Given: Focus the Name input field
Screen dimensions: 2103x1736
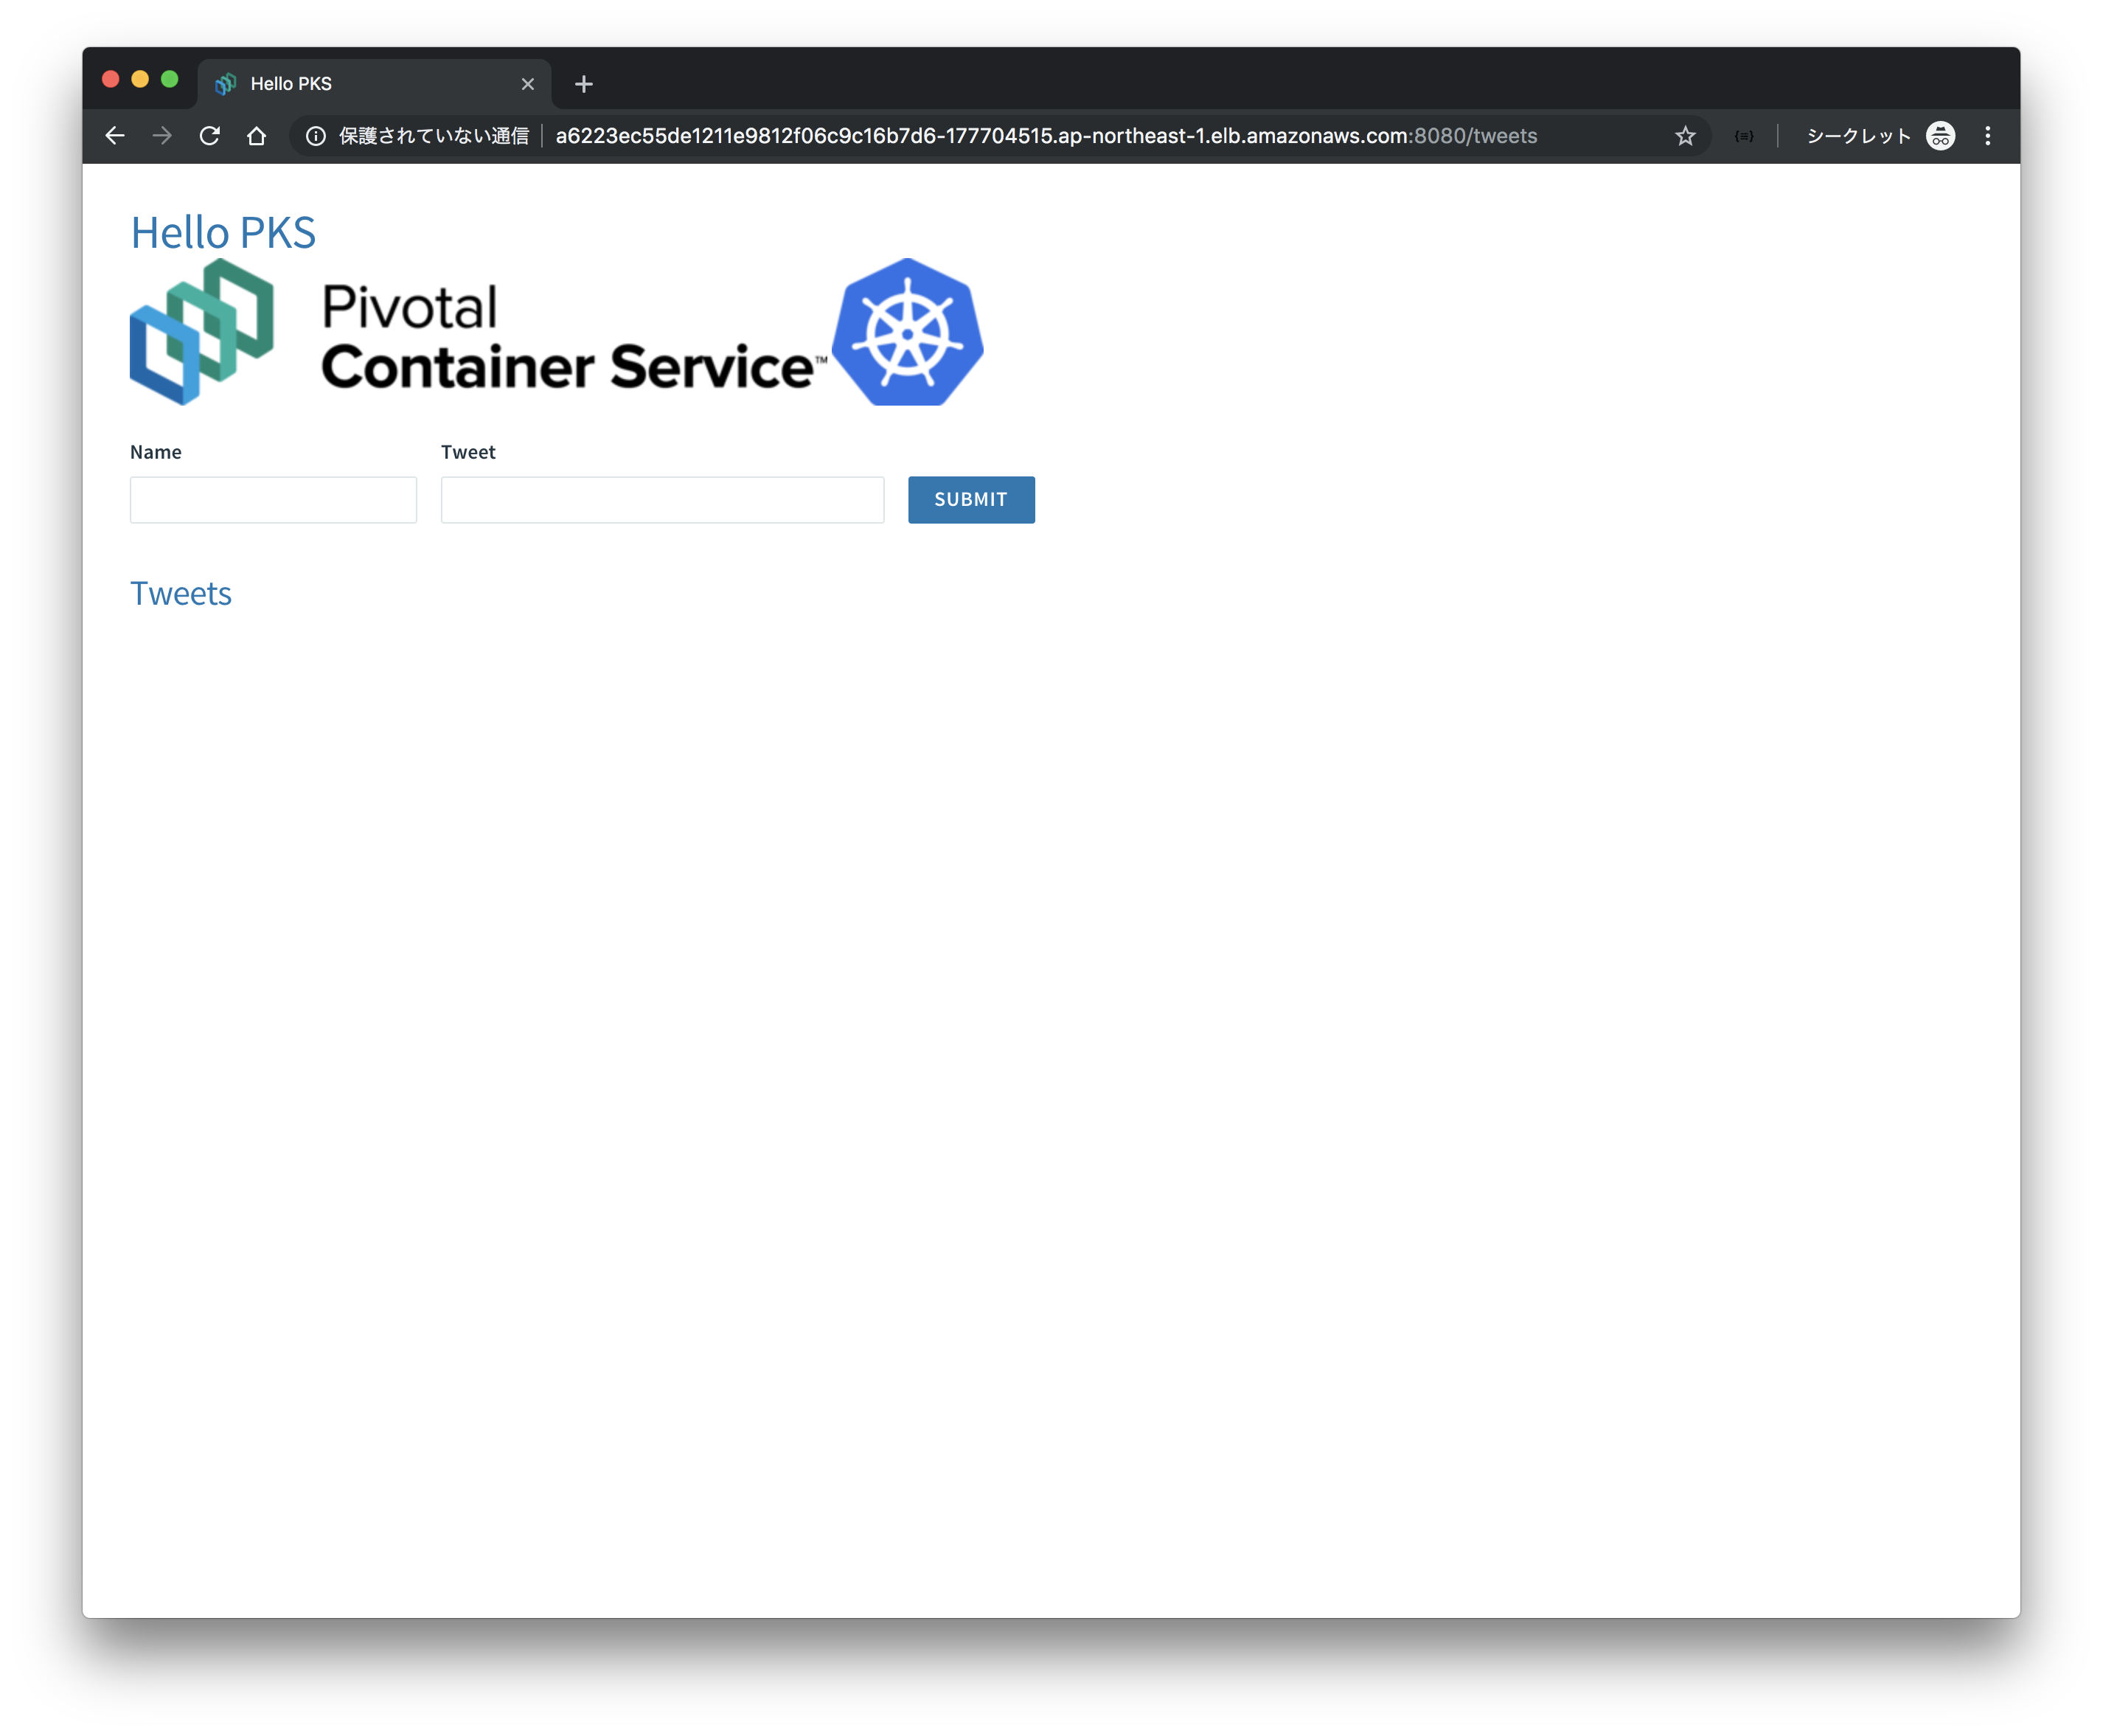Looking at the screenshot, I should pos(273,500).
